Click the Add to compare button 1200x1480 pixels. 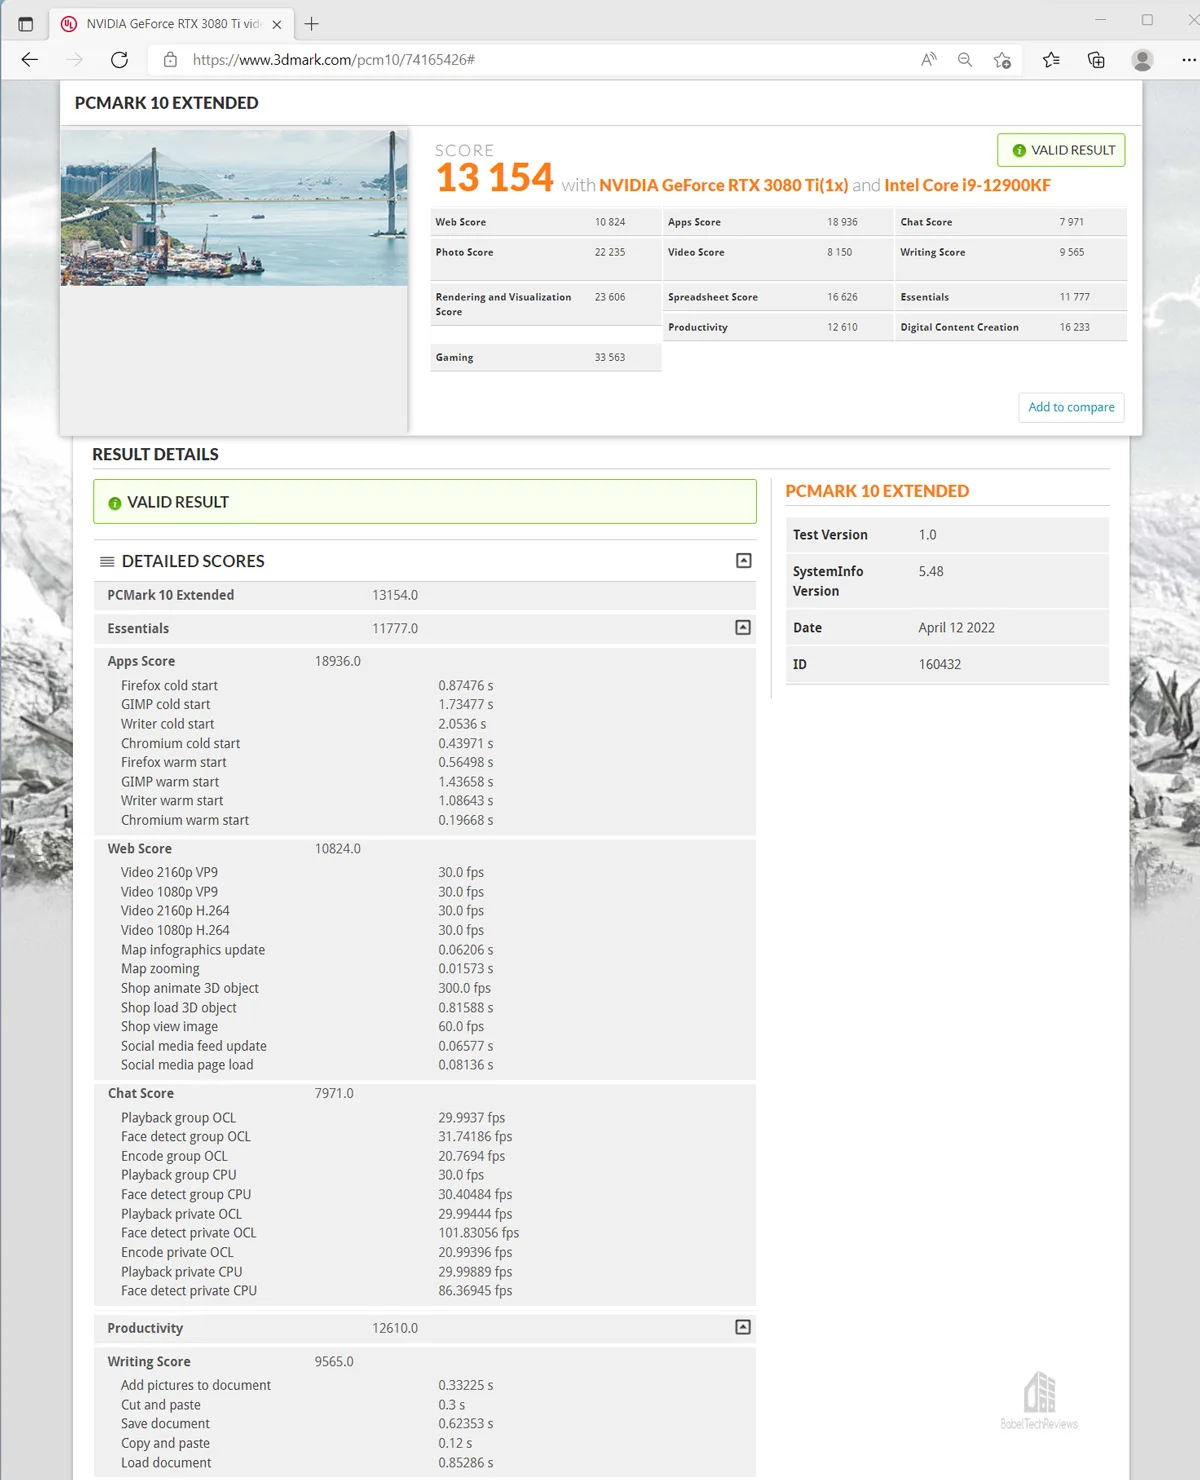click(x=1071, y=407)
